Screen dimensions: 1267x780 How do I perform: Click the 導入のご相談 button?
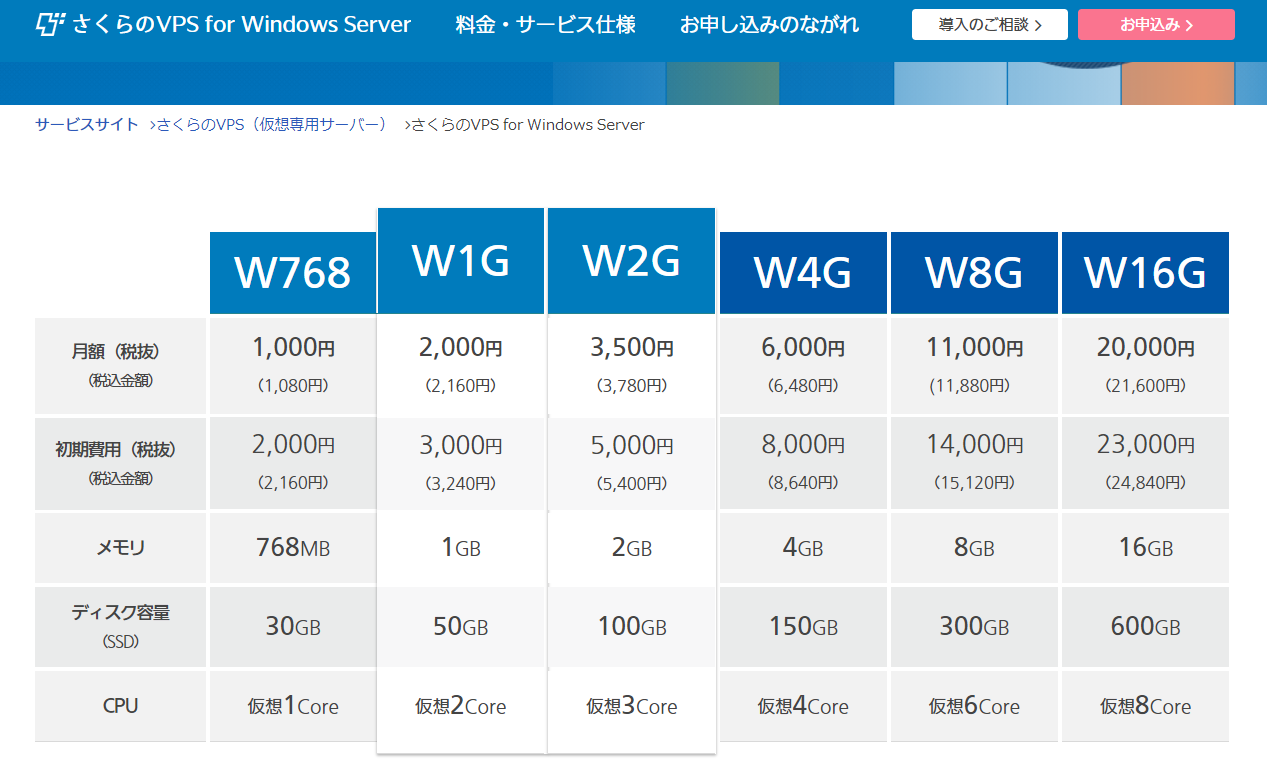pos(990,25)
